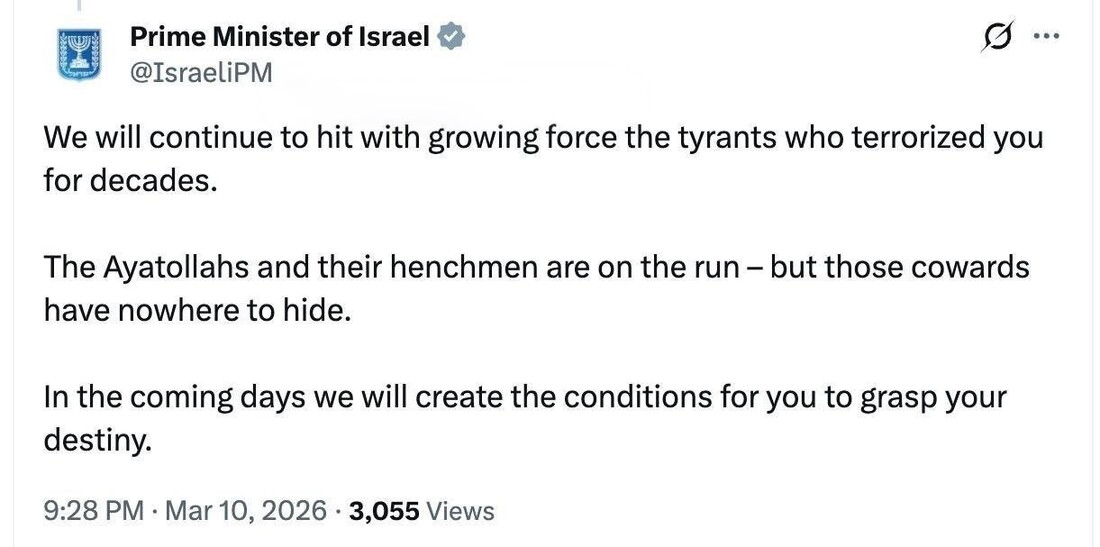Click the line starting "We will continue"
The width and height of the screenshot is (1100, 547).
tap(543, 137)
